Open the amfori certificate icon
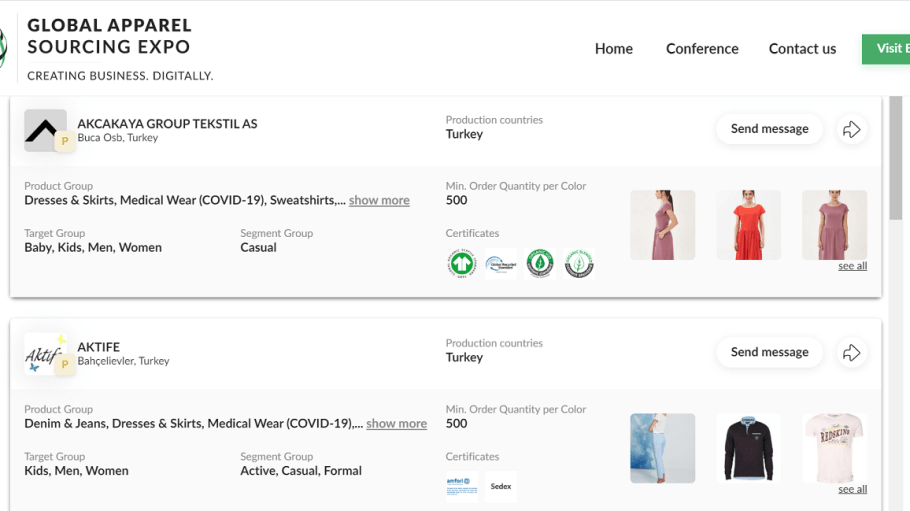The image size is (910, 511). 462,487
